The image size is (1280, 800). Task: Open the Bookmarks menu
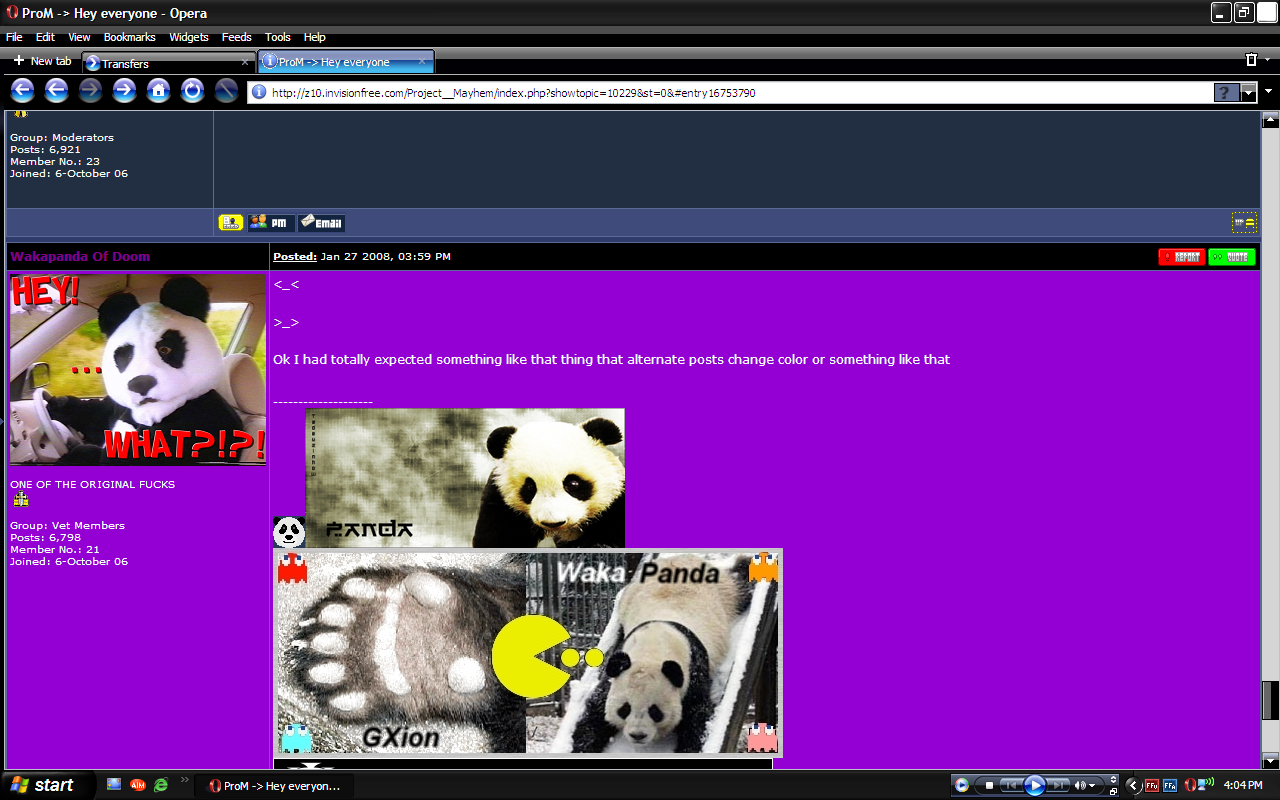click(x=129, y=37)
